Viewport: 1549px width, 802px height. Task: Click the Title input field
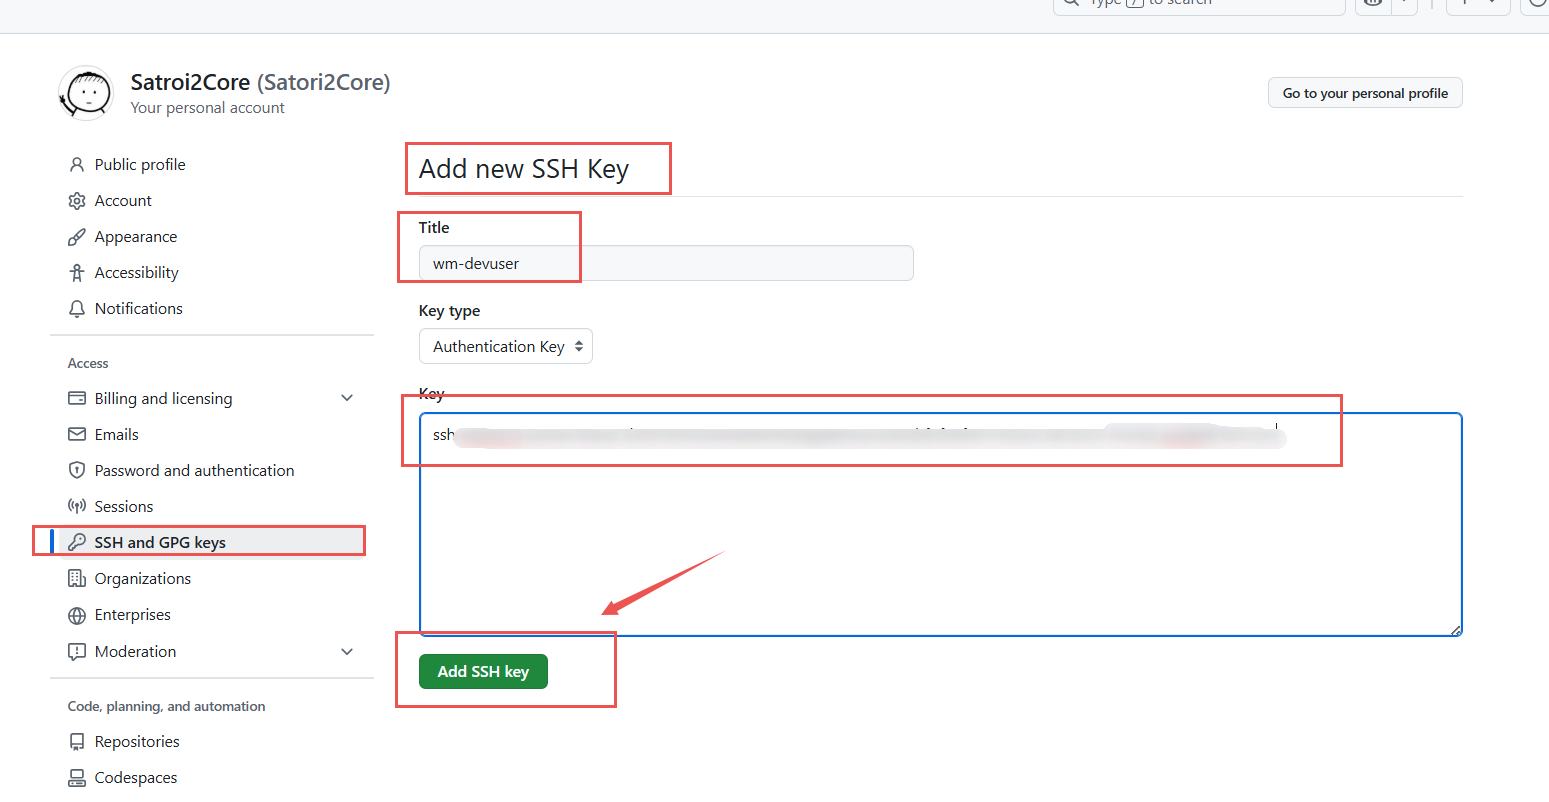point(666,263)
